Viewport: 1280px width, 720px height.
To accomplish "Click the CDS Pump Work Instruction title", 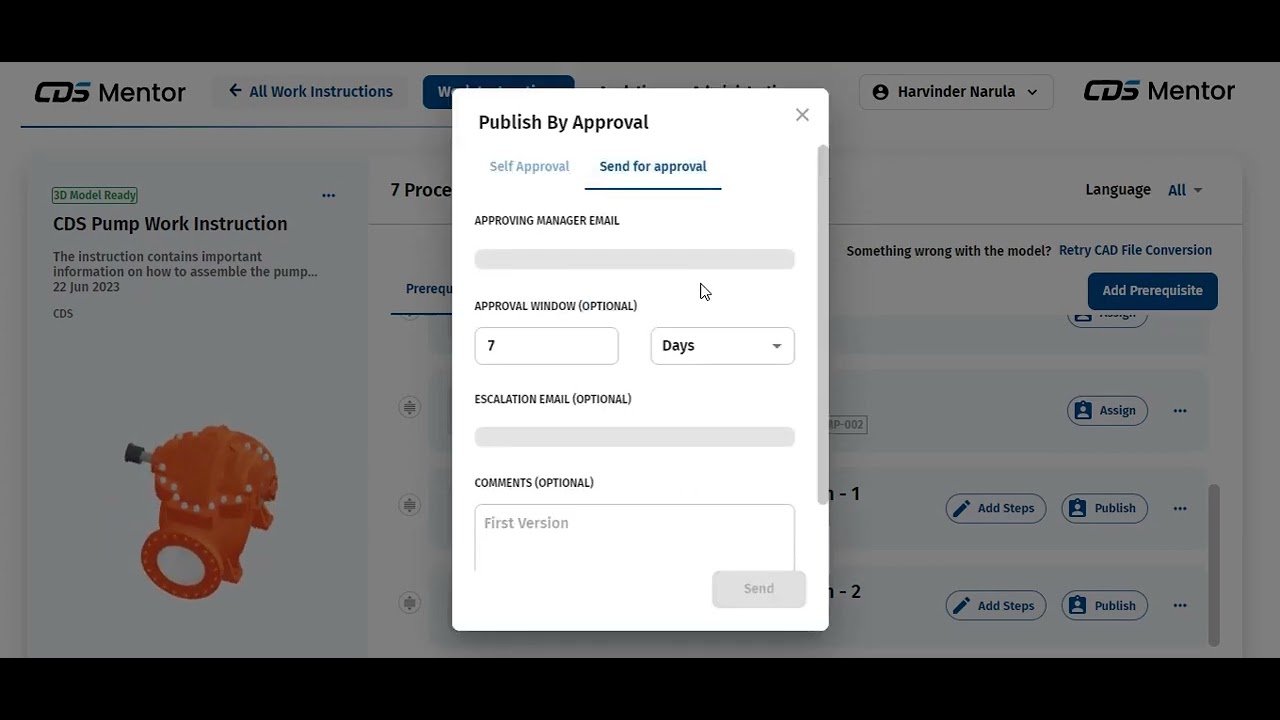I will click(170, 224).
